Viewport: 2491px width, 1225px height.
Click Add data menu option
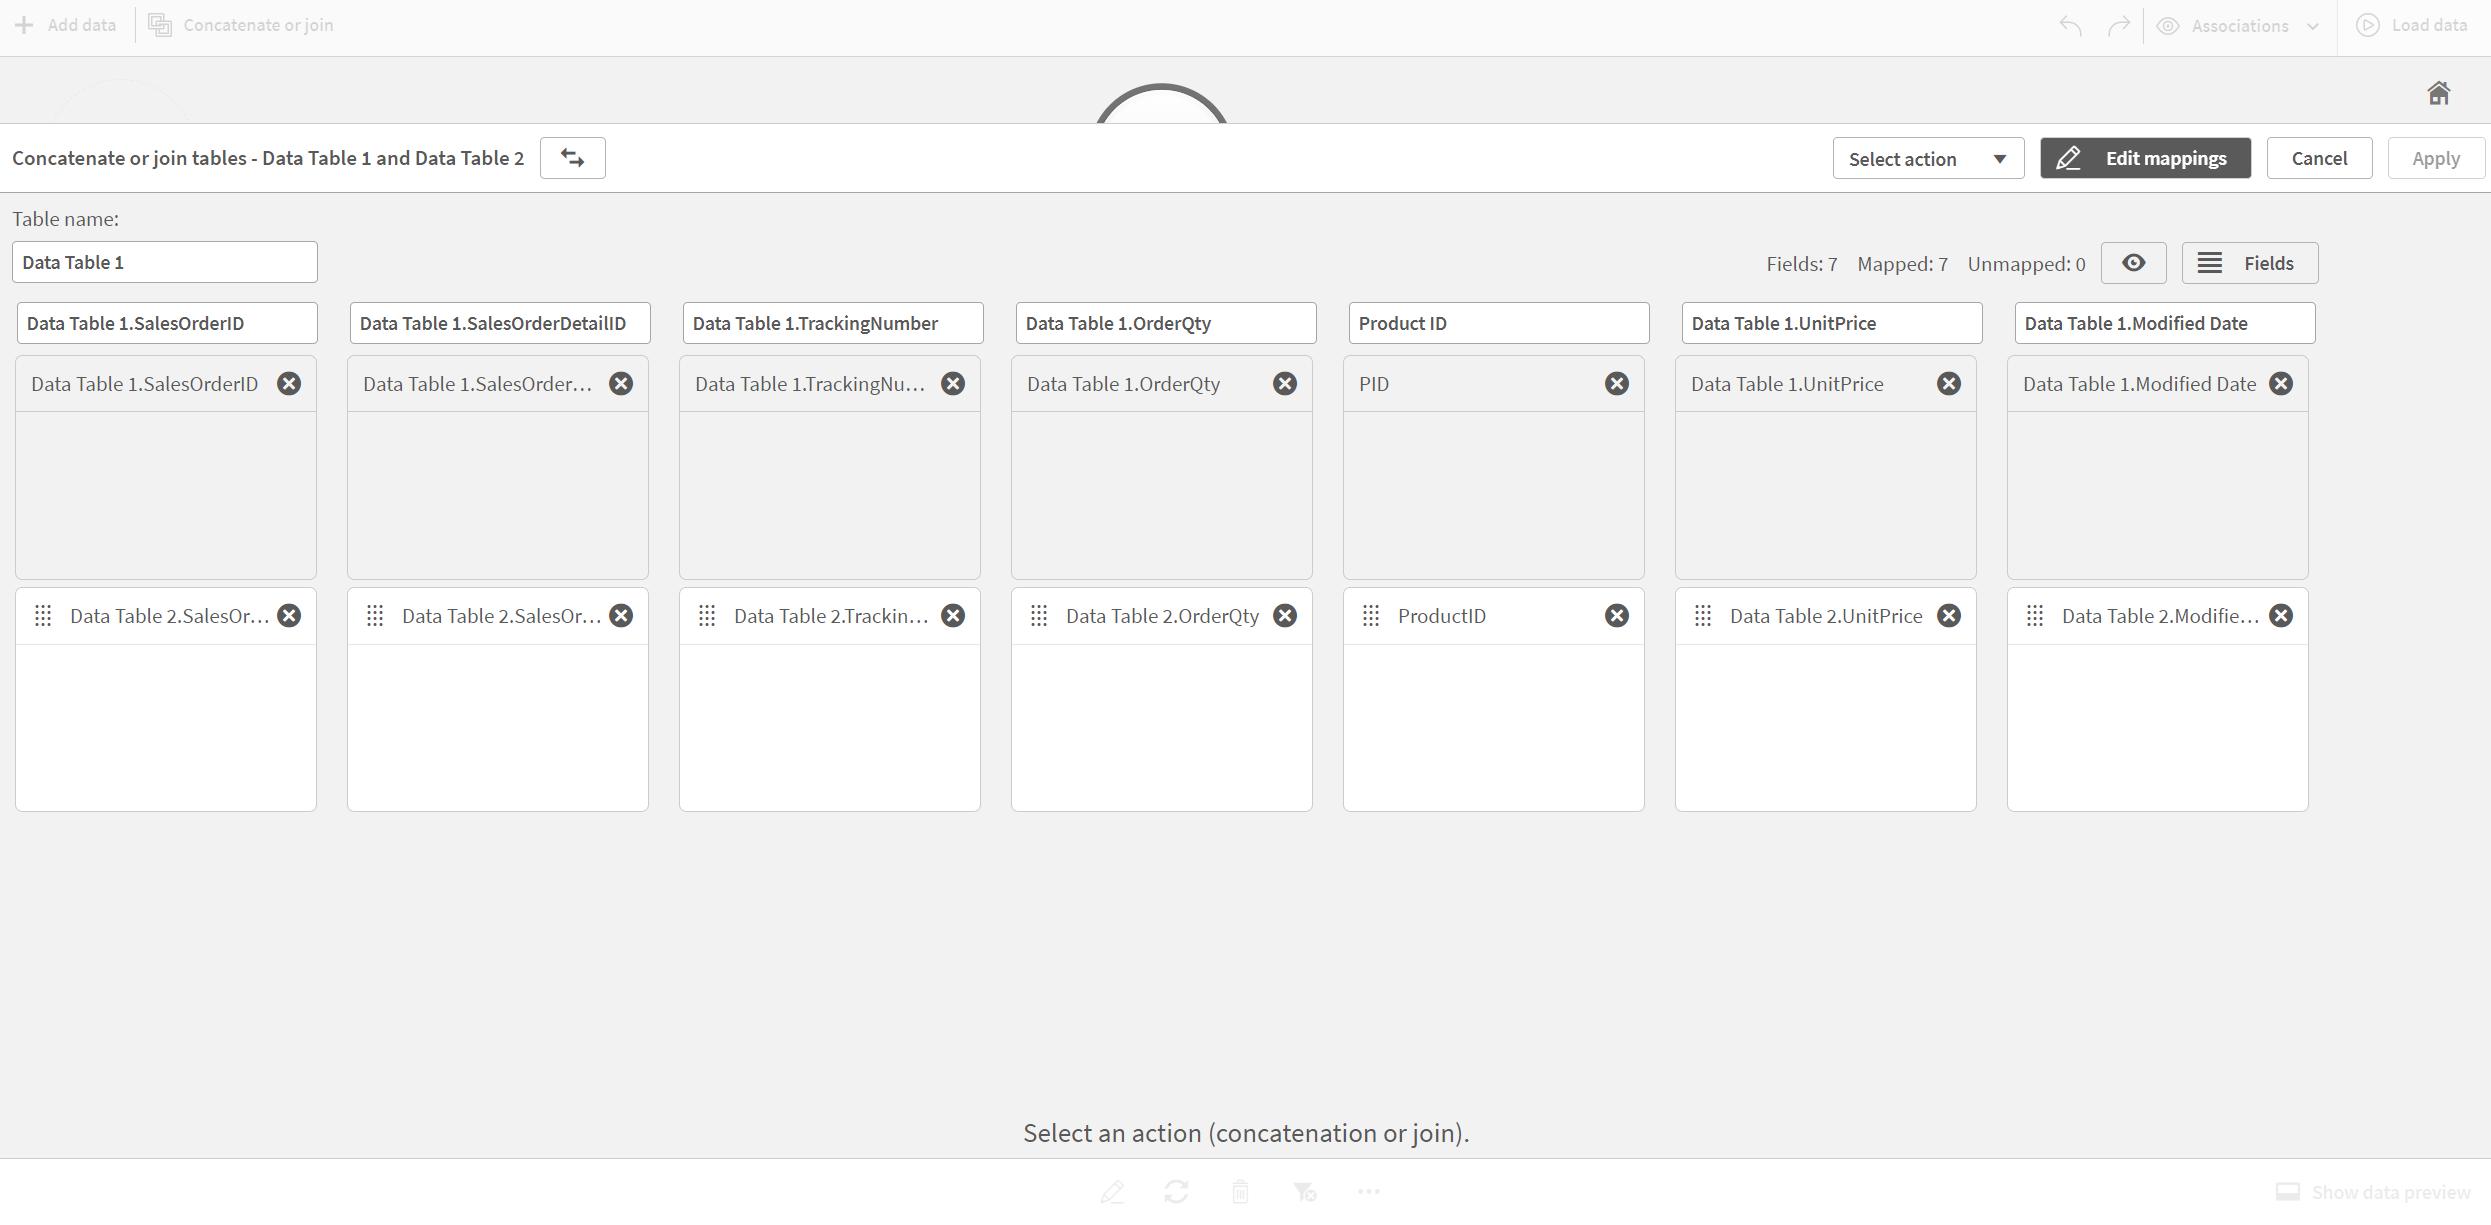pyautogui.click(x=68, y=24)
